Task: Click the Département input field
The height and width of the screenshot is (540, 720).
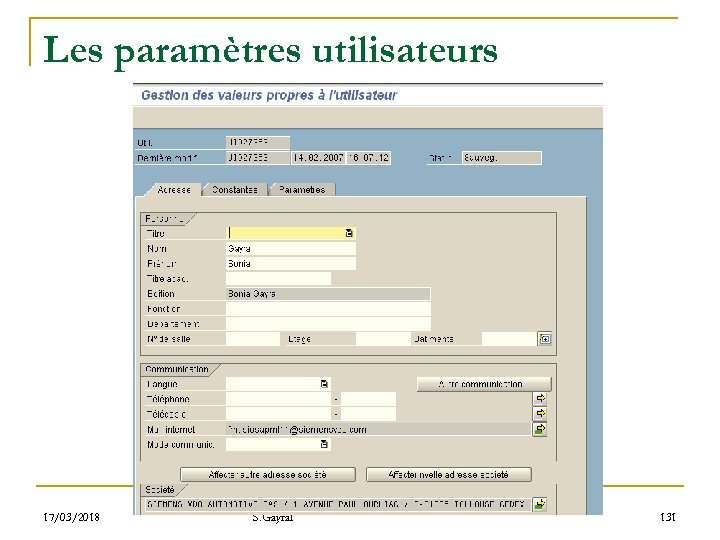Action: 328,324
